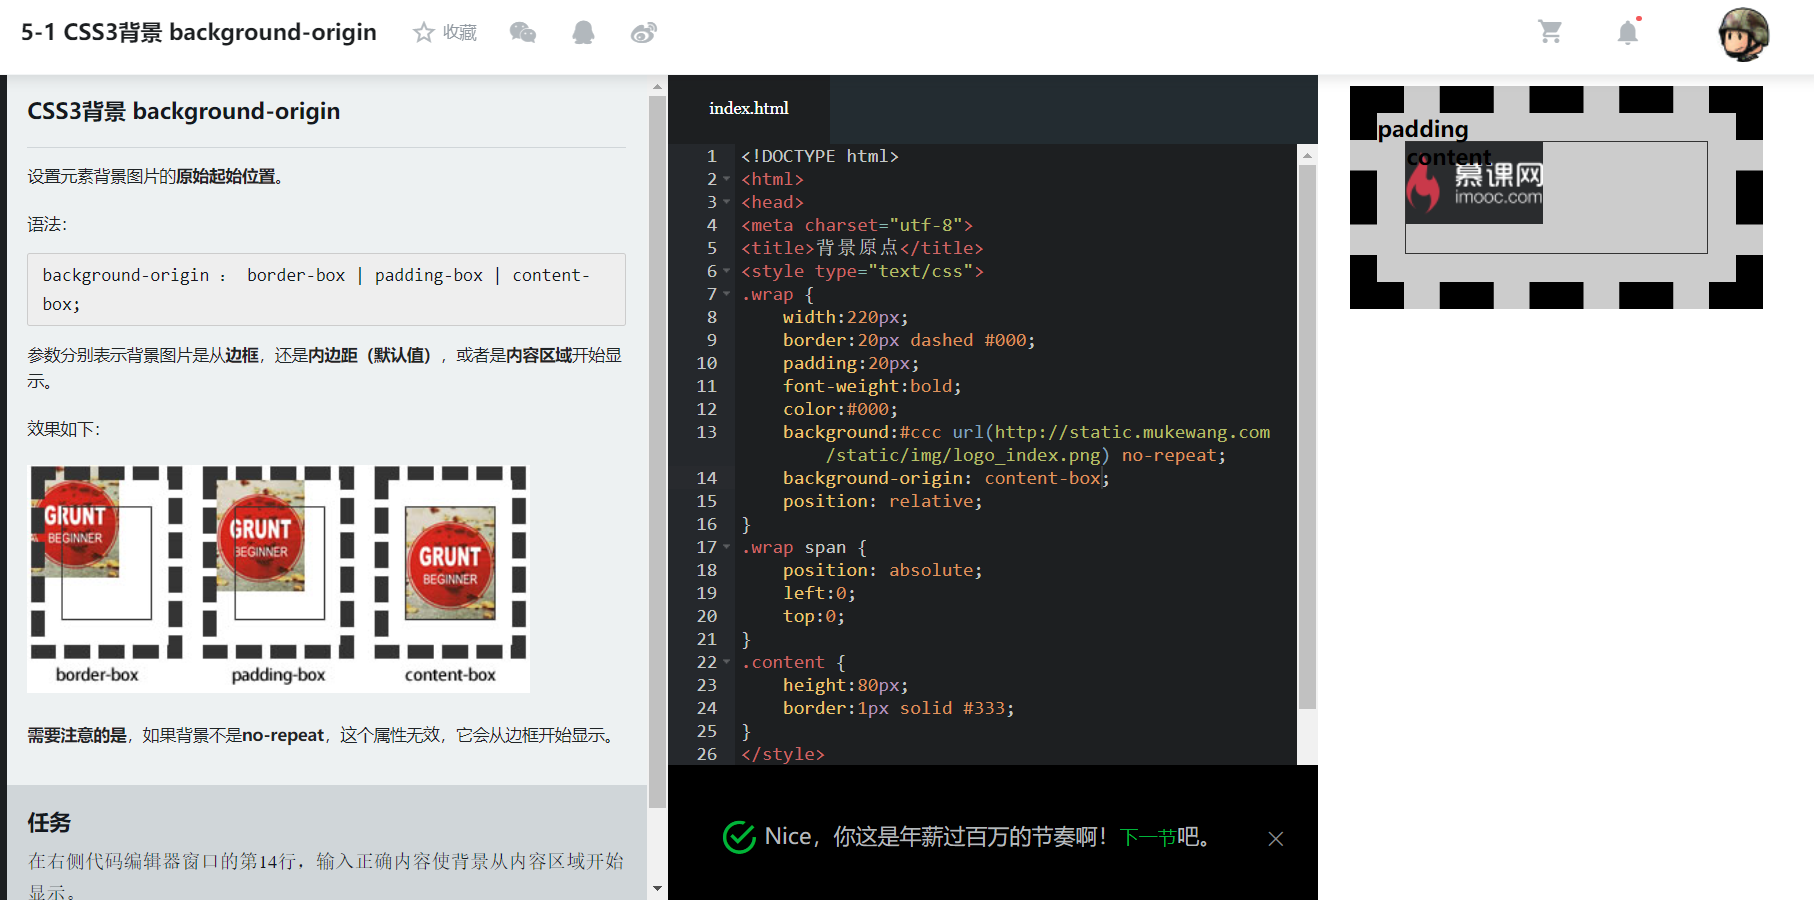Share the lesson via the QQ icon
The image size is (1814, 900).
pos(583,31)
